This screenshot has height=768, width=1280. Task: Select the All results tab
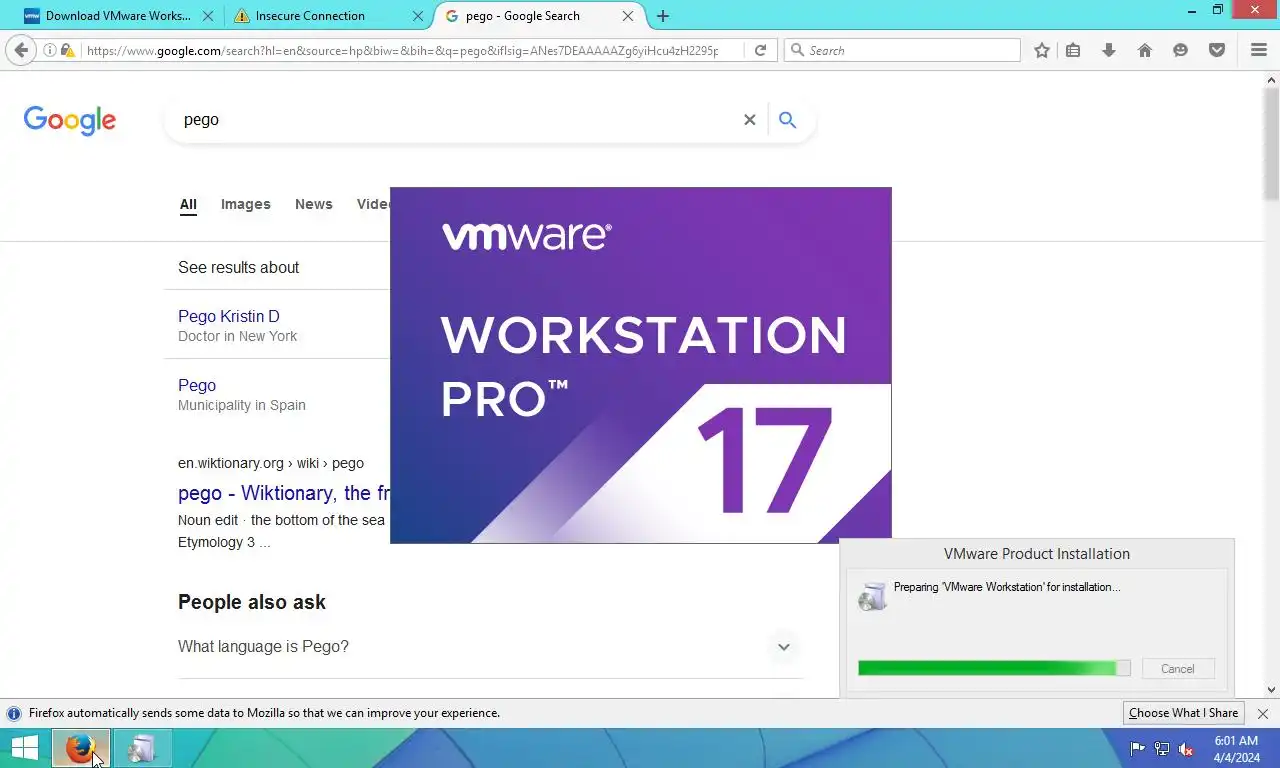(x=188, y=204)
